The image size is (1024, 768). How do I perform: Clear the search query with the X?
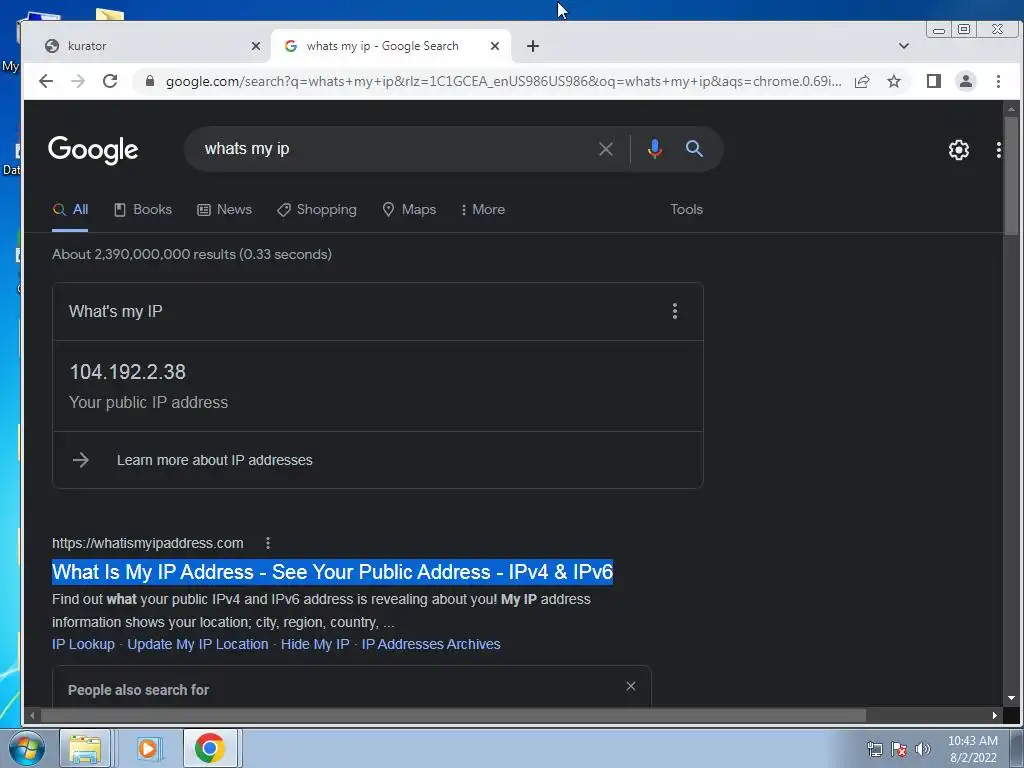tap(605, 149)
